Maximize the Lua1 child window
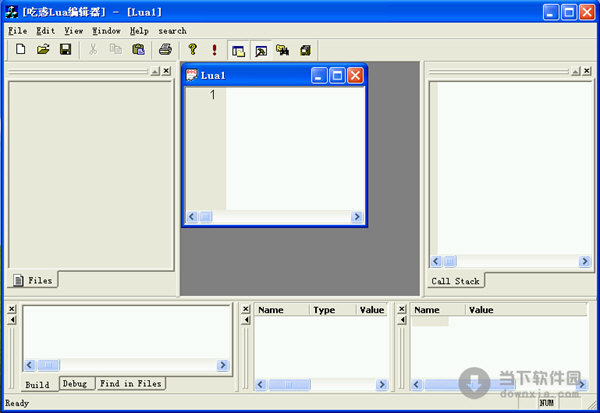 pyautogui.click(x=337, y=75)
